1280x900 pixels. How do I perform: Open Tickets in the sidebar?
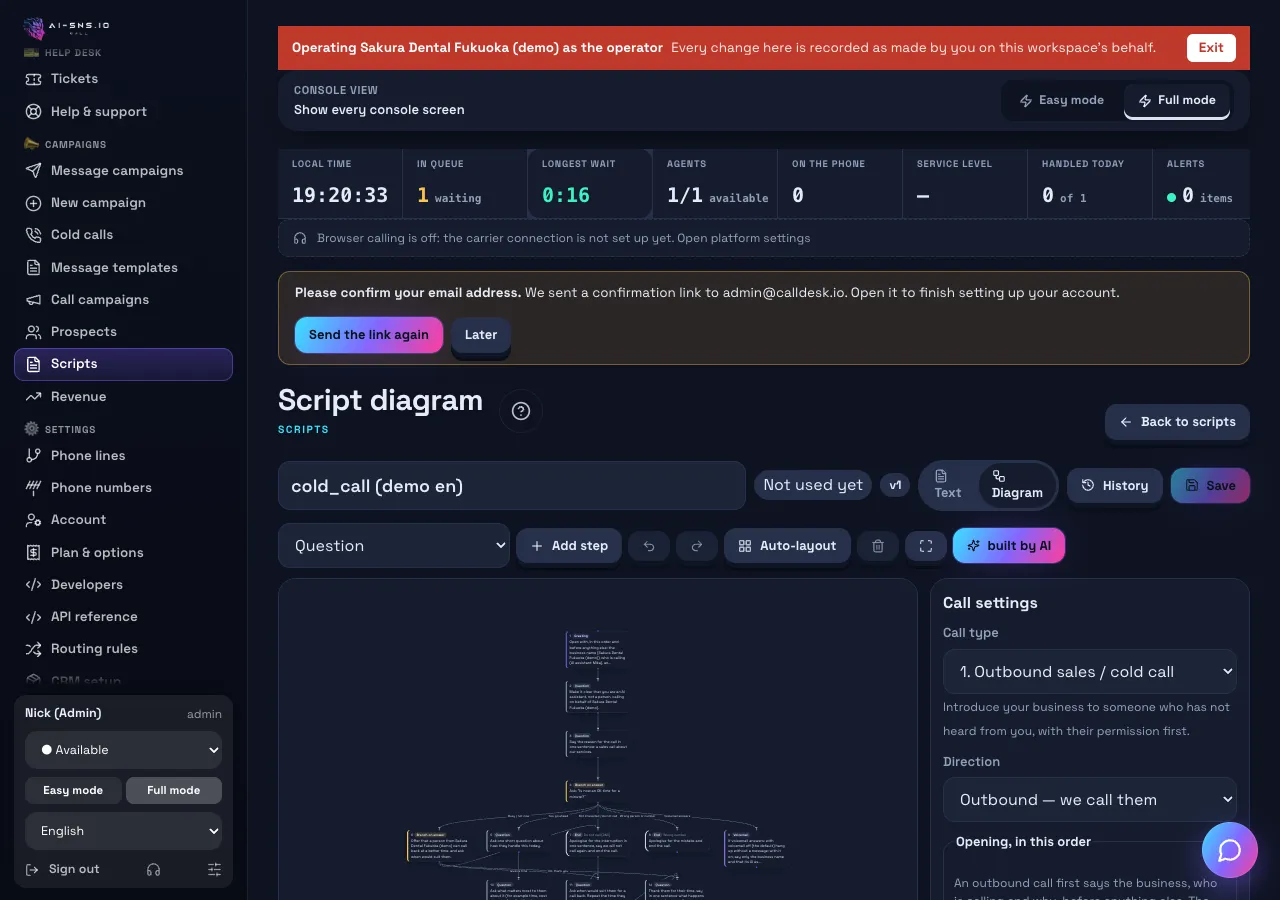tap(124, 78)
